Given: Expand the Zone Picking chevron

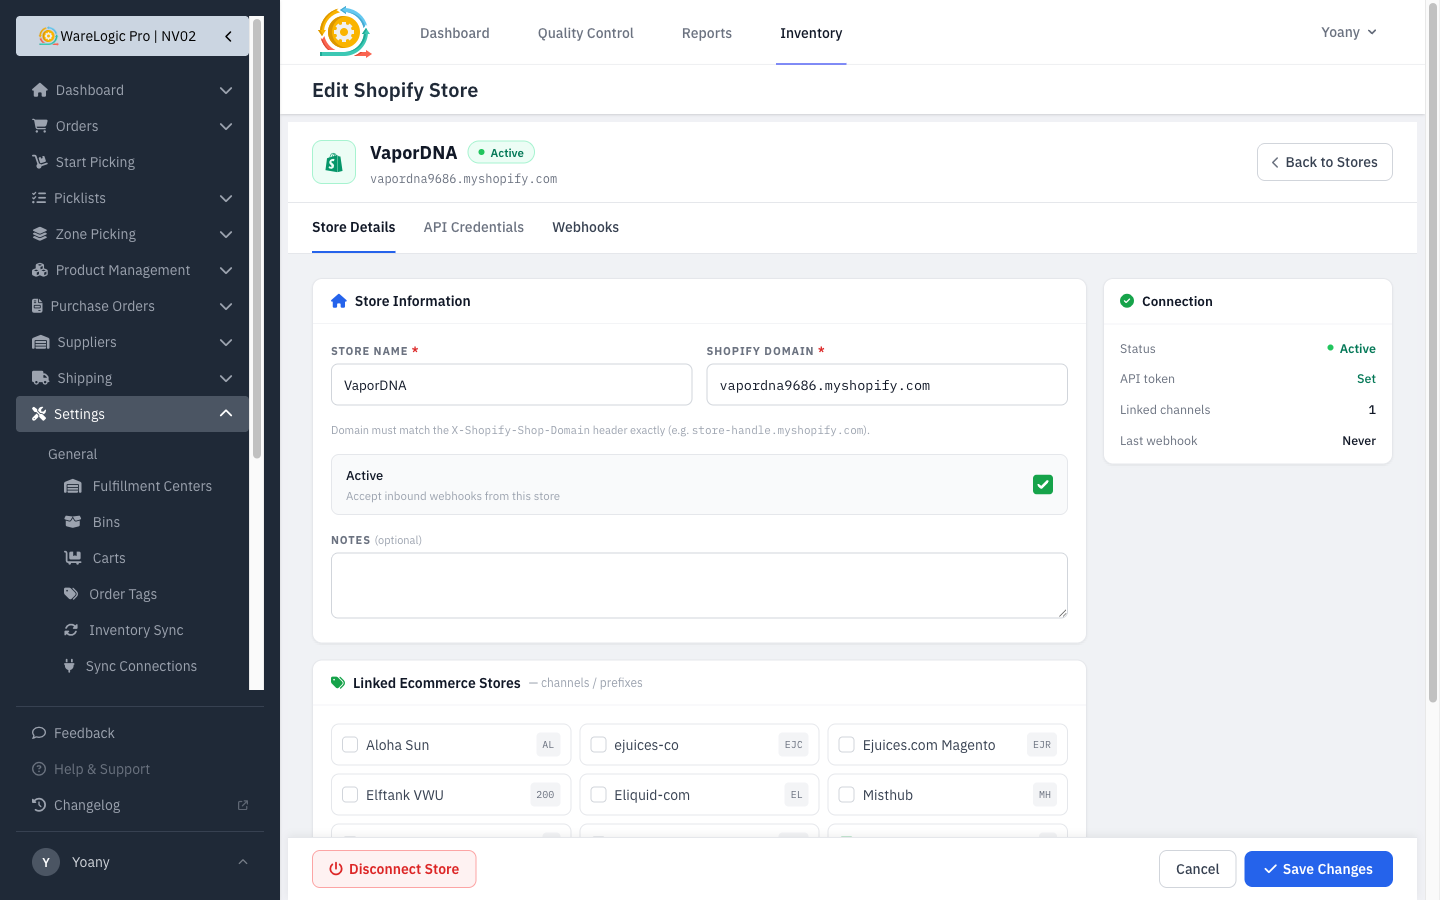Looking at the screenshot, I should pyautogui.click(x=226, y=234).
